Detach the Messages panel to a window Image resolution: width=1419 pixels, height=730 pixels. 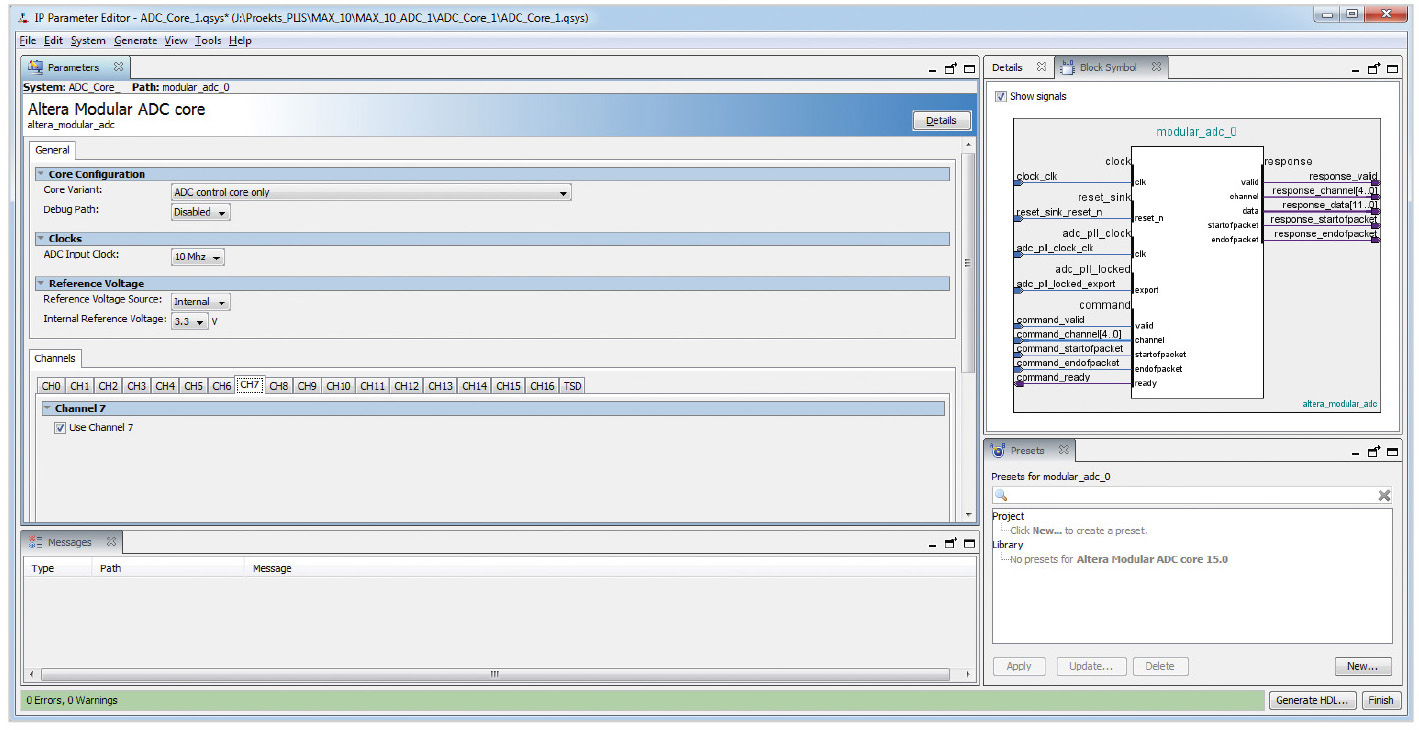(x=950, y=543)
